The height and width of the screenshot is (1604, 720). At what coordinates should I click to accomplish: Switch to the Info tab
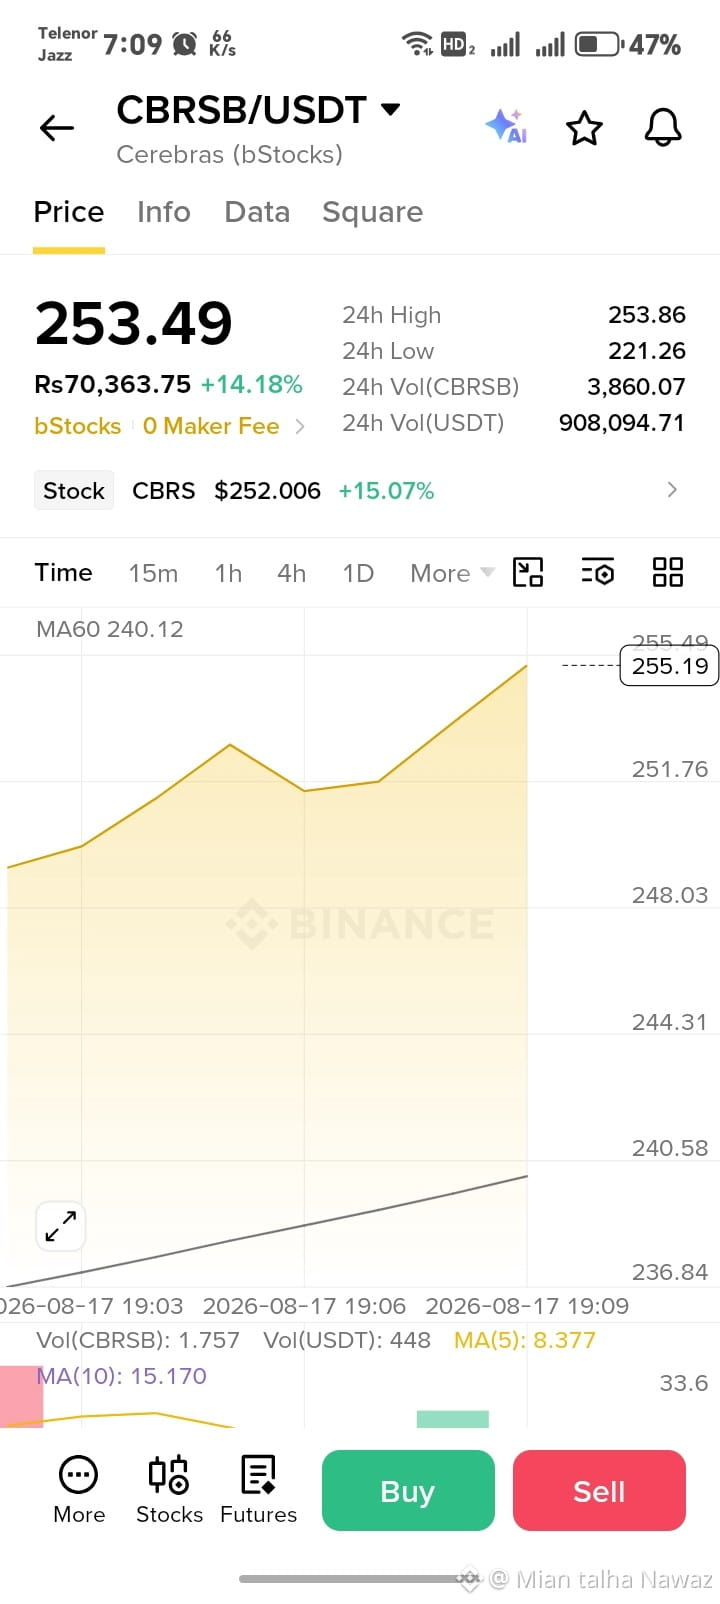(164, 212)
